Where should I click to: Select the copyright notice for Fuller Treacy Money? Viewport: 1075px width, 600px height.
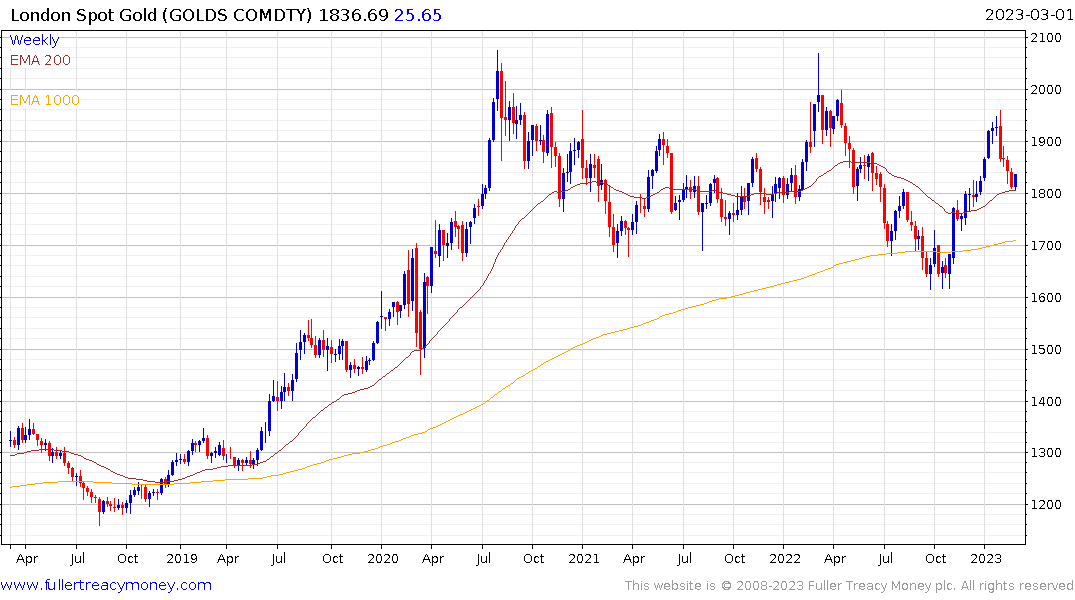[x=849, y=586]
